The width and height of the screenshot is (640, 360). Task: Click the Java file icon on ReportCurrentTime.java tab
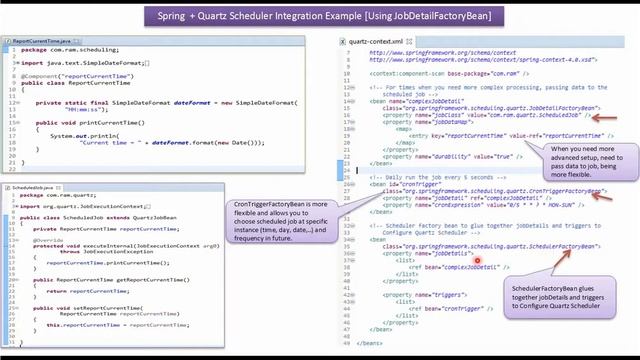(x=8, y=41)
